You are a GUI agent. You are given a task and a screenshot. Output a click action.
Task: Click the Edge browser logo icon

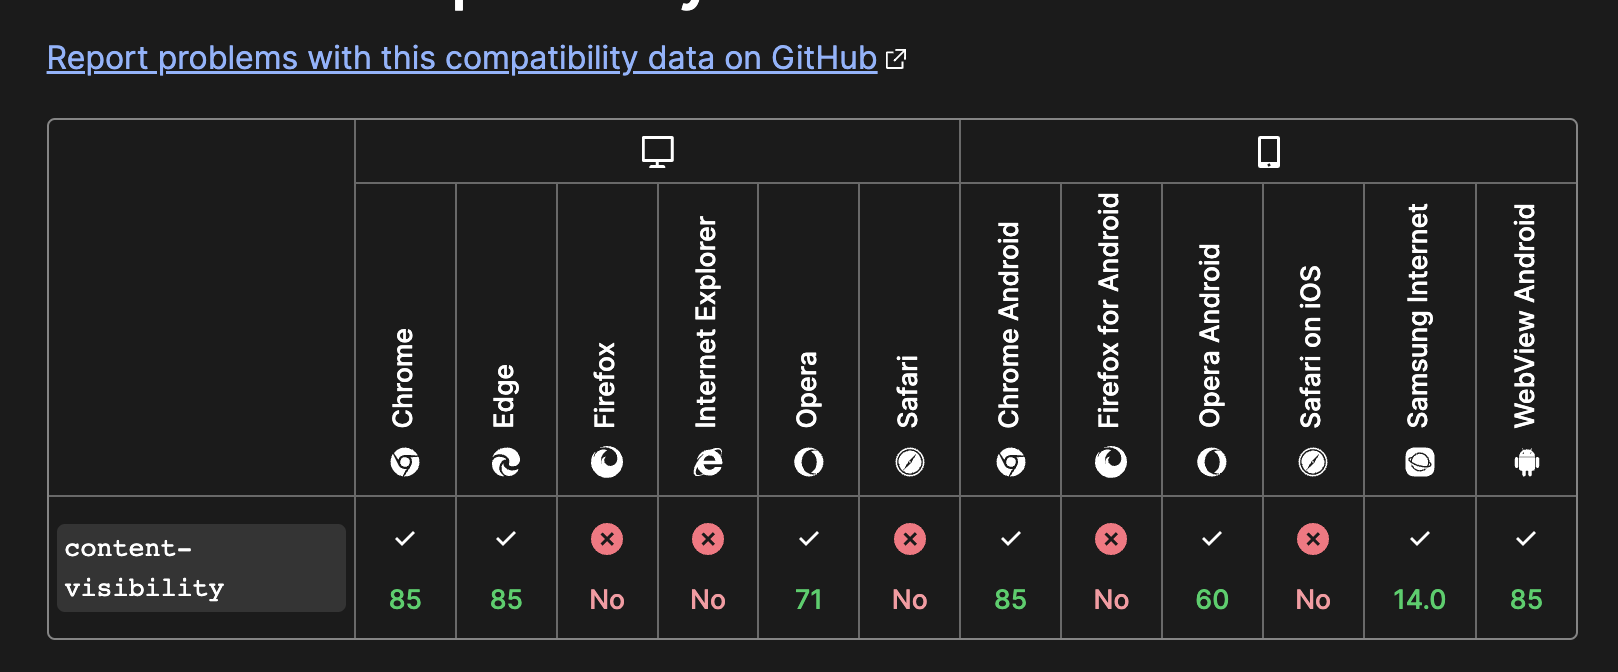(x=506, y=462)
